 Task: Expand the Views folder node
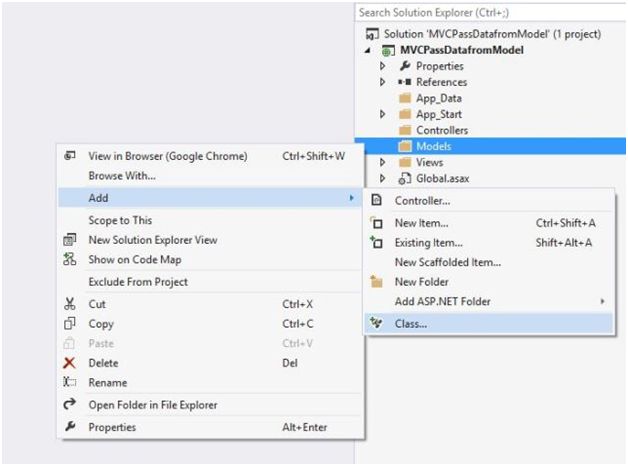(x=382, y=162)
